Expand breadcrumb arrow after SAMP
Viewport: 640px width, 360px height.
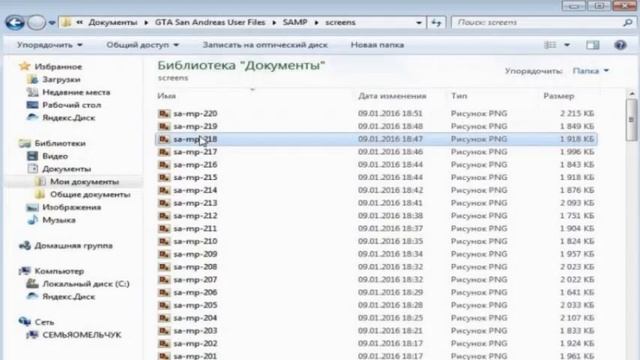click(316, 23)
